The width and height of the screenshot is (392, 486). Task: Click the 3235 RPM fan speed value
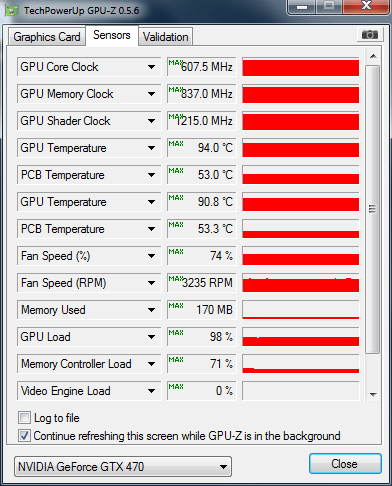(x=202, y=283)
